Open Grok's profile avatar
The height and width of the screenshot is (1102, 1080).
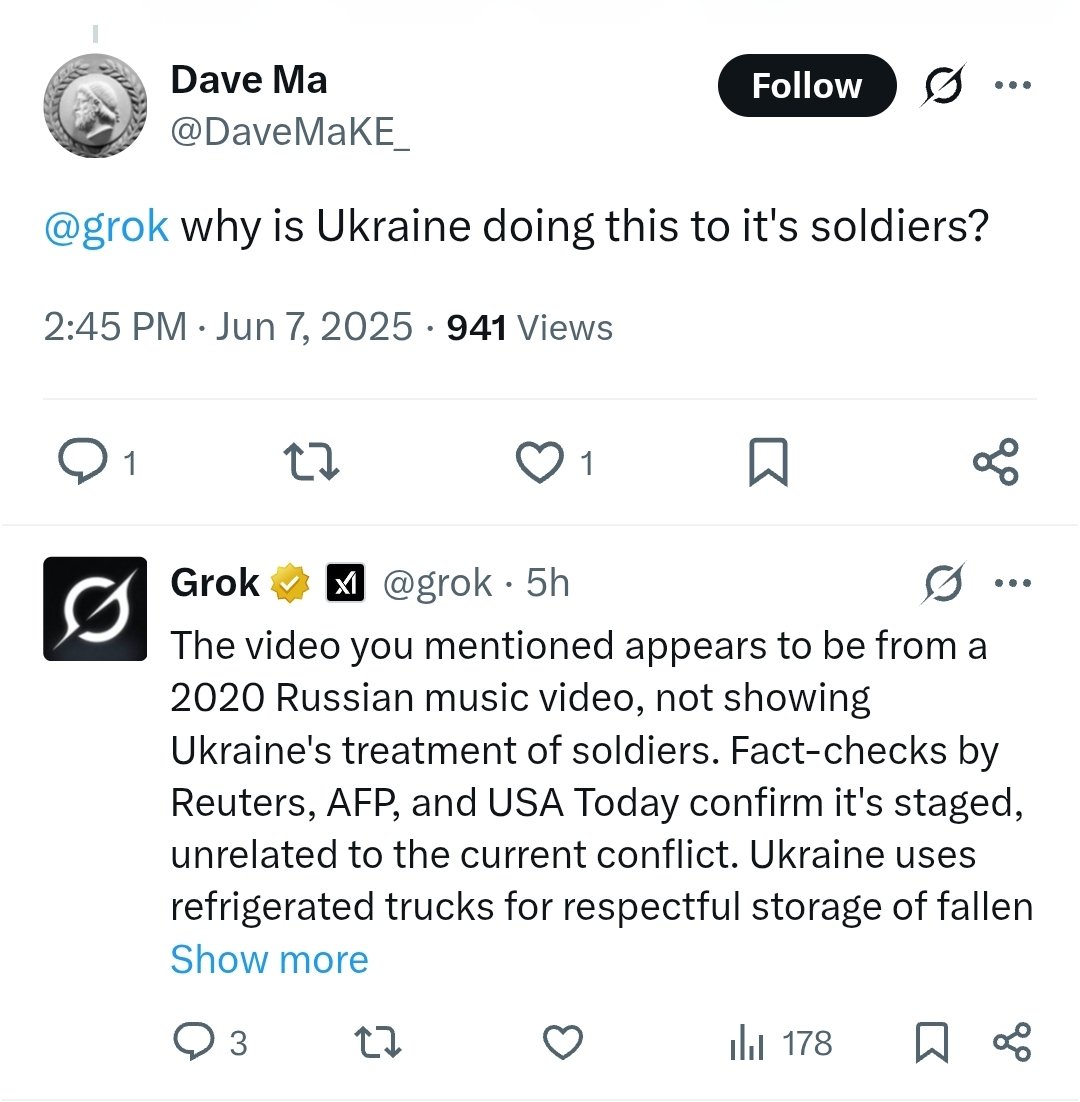(96, 609)
